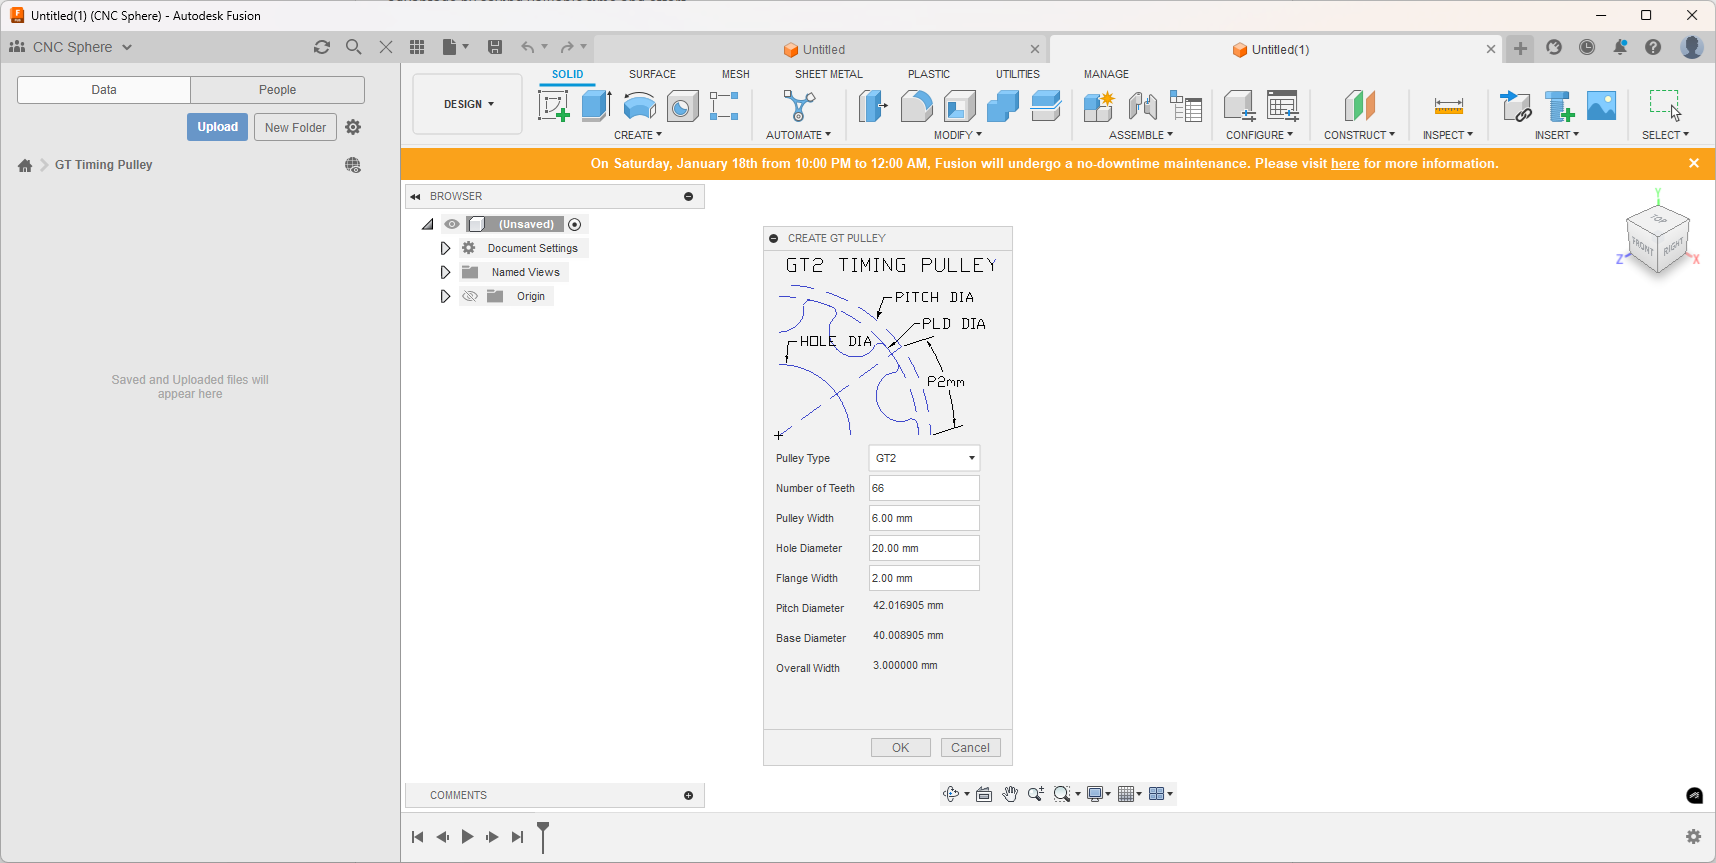Open the People tab in data panel
The width and height of the screenshot is (1716, 863).
277,90
